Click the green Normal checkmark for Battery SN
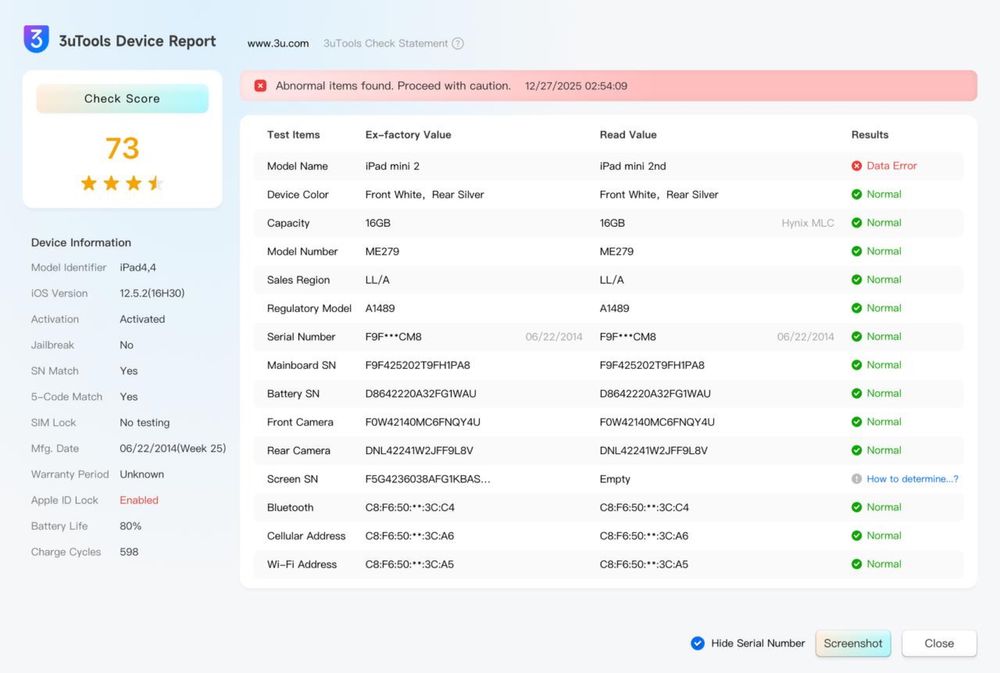This screenshot has height=673, width=1000. tap(856, 393)
